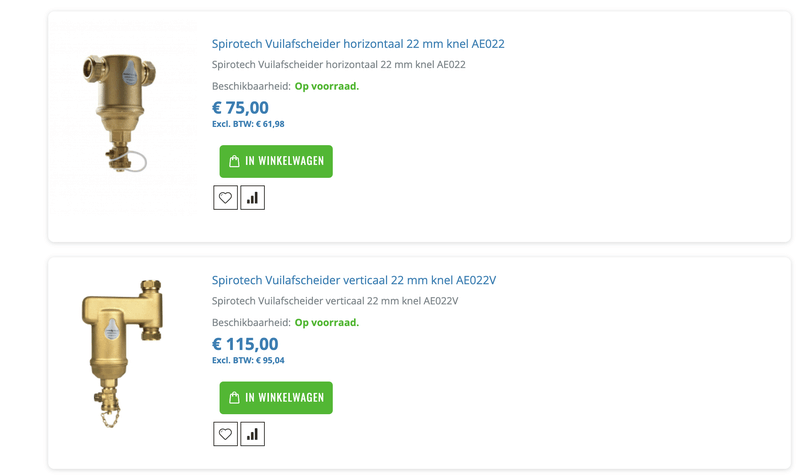Click the €75,00 price
Image resolution: width=800 pixels, height=475 pixels.
click(x=240, y=107)
